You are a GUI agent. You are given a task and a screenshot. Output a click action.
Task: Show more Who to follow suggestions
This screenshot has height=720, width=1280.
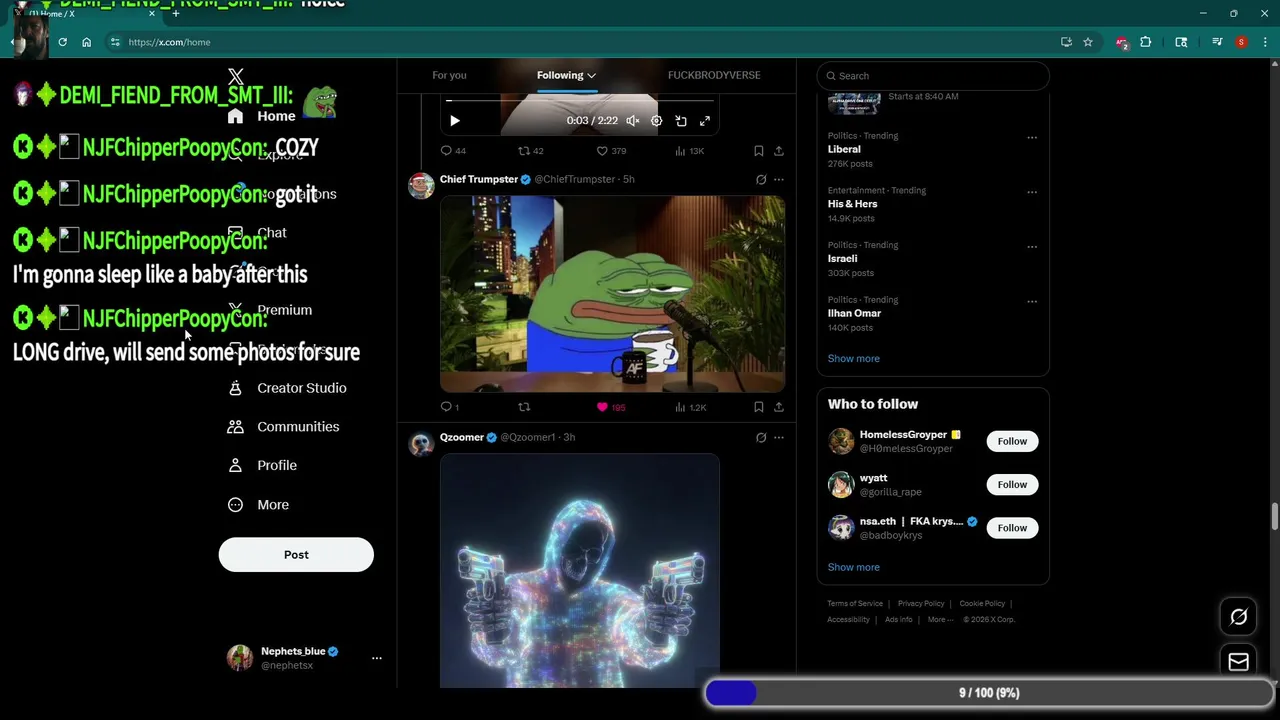coord(853,567)
